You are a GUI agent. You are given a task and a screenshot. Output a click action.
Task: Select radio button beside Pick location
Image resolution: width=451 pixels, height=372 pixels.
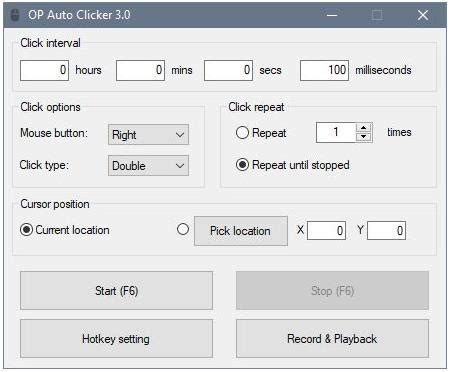[x=183, y=229]
